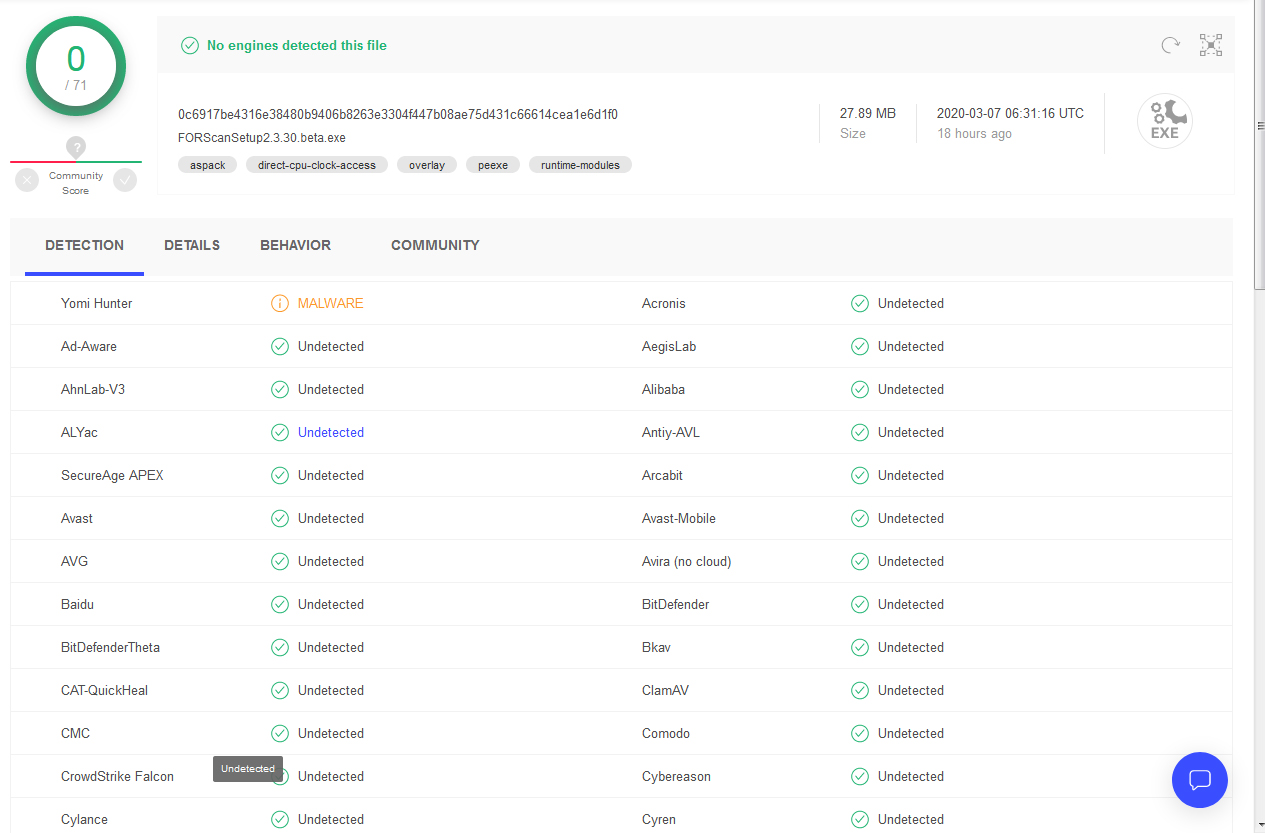Click the direct-cpu-clock-access tag
Screen dimensions: 1265x833
tap(316, 165)
